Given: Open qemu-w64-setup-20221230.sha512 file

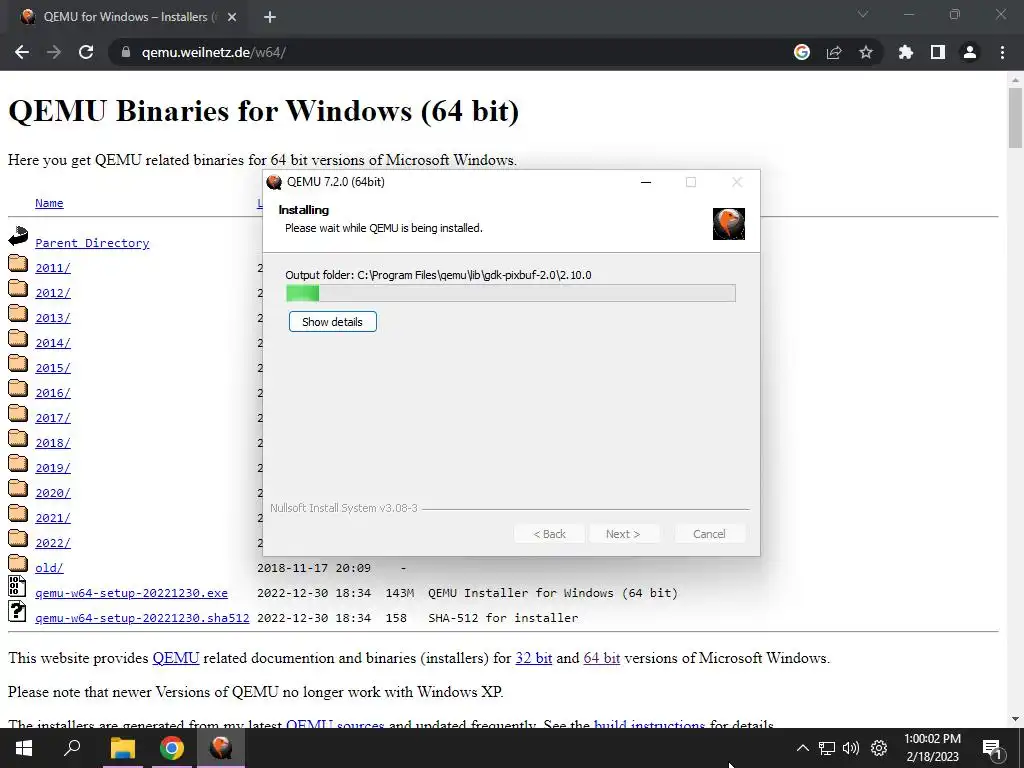Looking at the screenshot, I should [x=142, y=618].
